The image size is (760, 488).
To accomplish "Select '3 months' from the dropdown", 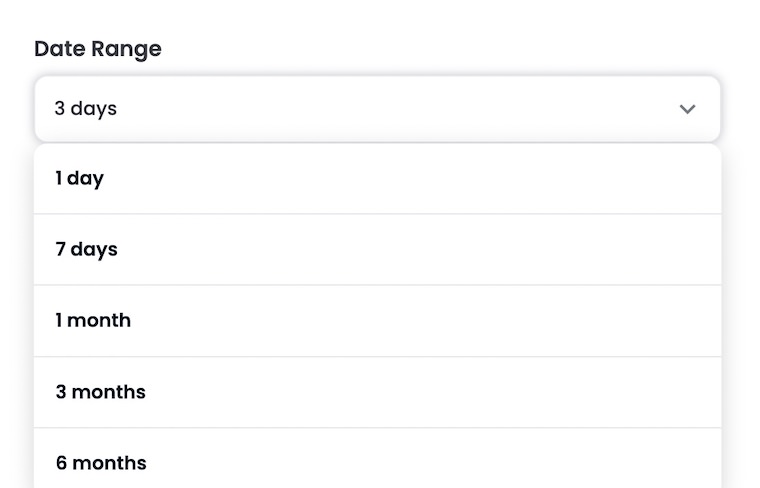I will coord(101,392).
